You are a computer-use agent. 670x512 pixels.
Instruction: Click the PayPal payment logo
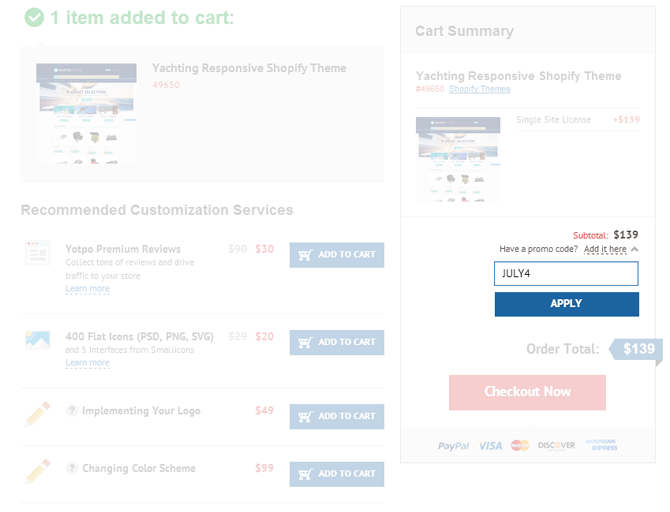click(453, 446)
